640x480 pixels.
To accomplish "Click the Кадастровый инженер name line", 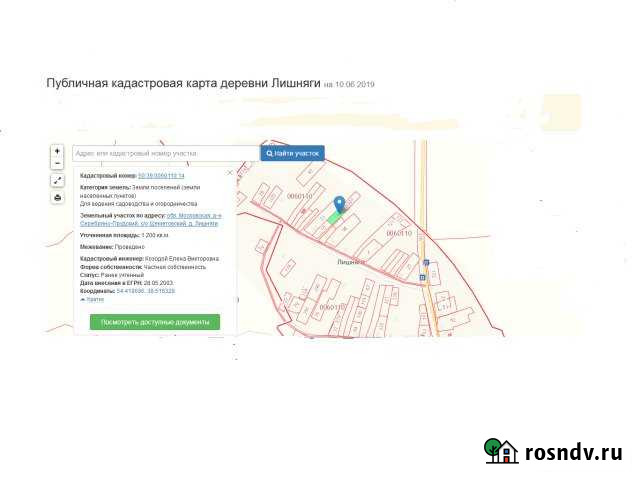I will tap(149, 259).
